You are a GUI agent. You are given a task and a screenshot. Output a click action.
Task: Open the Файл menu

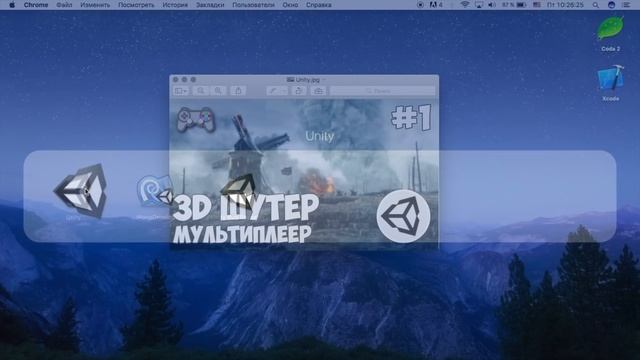click(64, 5)
